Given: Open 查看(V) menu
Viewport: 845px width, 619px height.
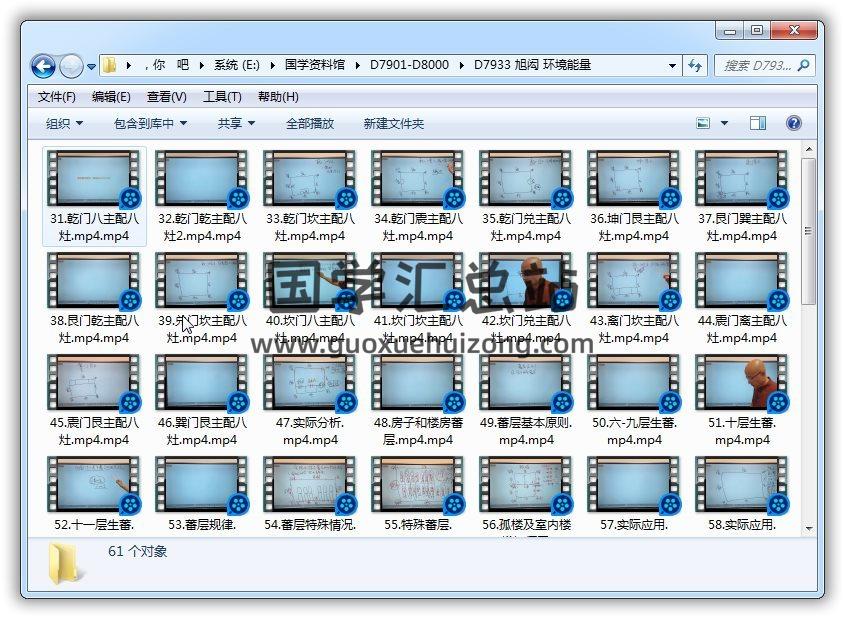Looking at the screenshot, I should click(x=167, y=97).
